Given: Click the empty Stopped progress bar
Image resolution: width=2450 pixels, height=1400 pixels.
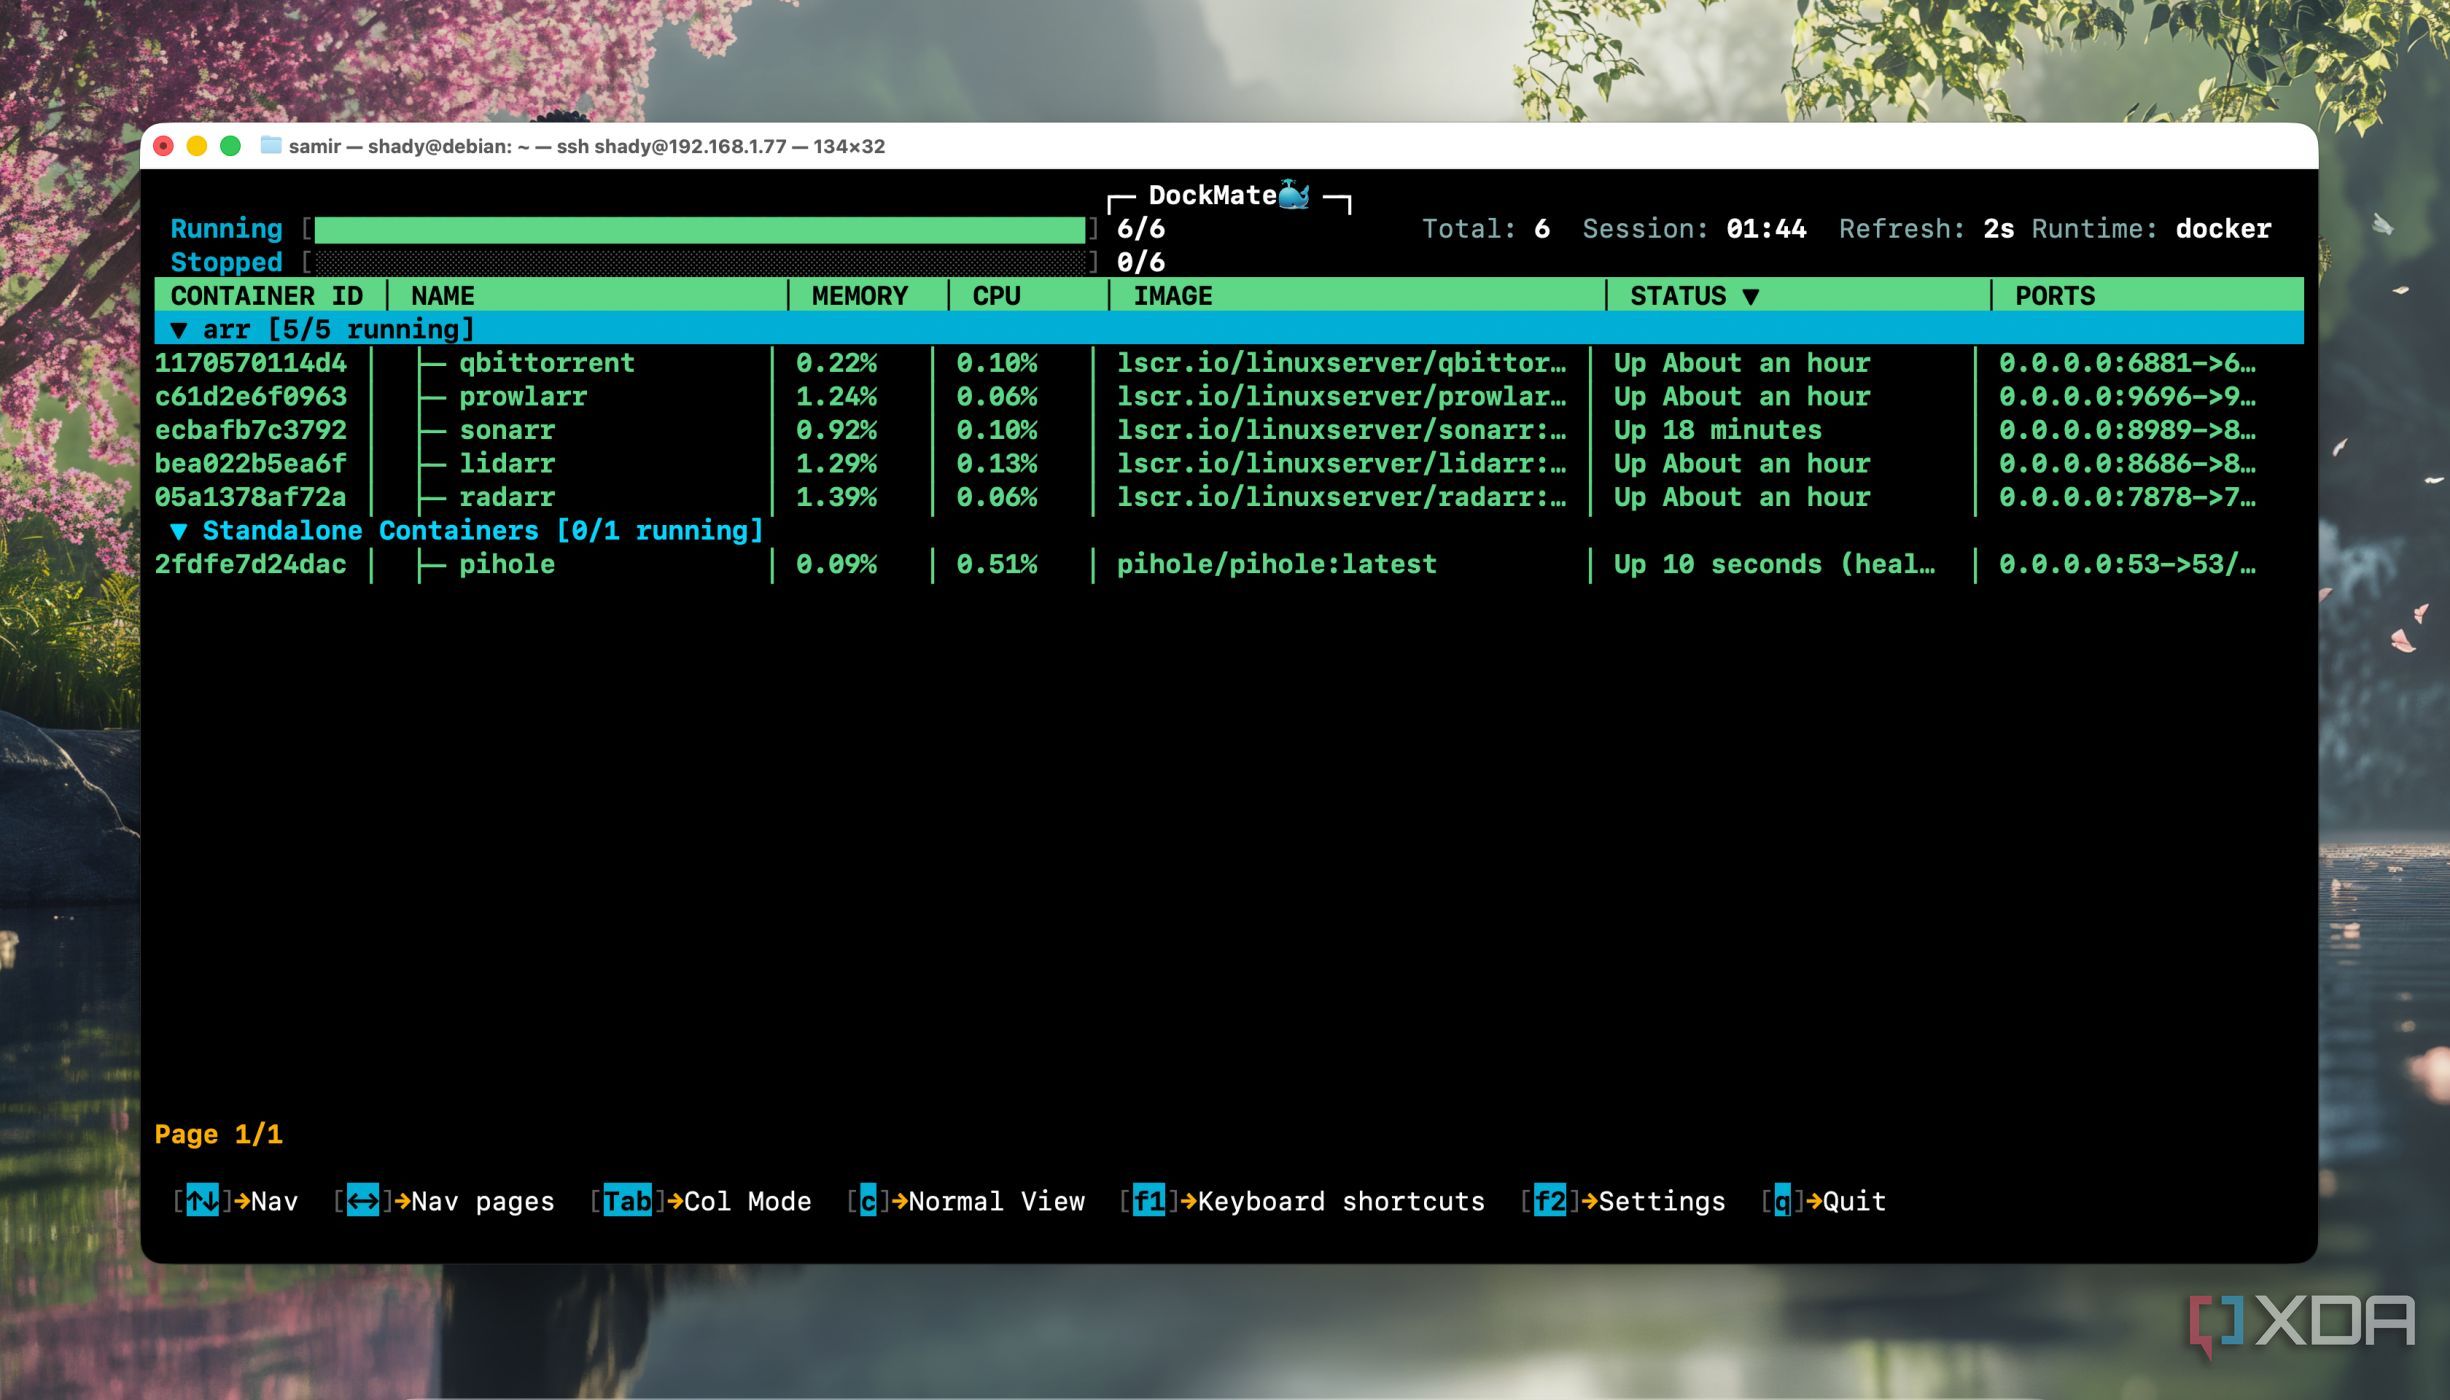Looking at the screenshot, I should (700, 262).
